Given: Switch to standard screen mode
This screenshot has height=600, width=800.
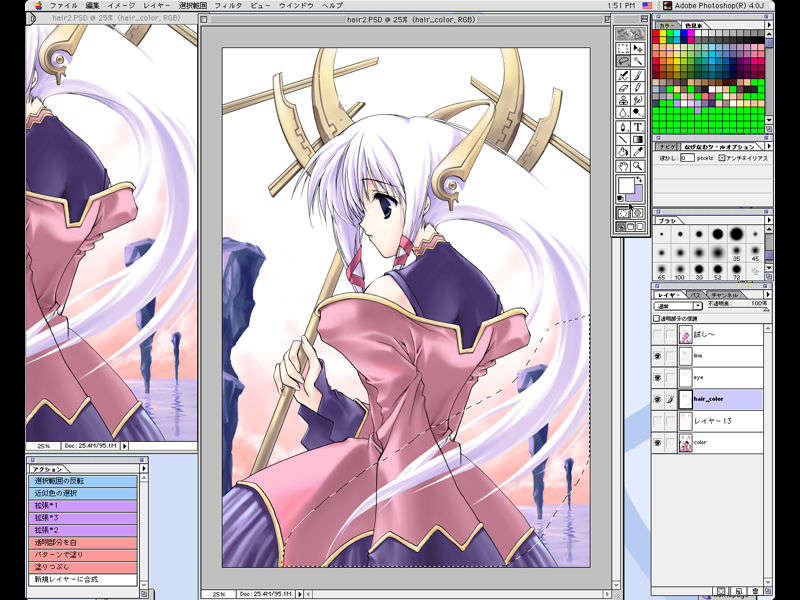Looking at the screenshot, I should coord(621,227).
